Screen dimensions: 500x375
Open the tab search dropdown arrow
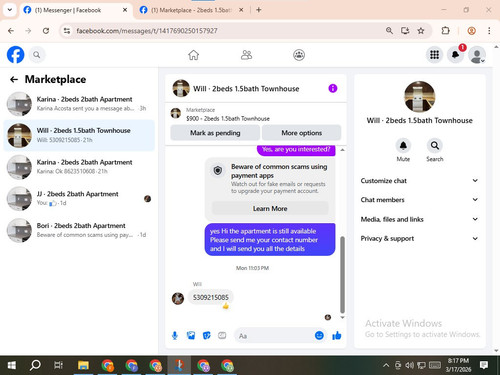[10, 10]
